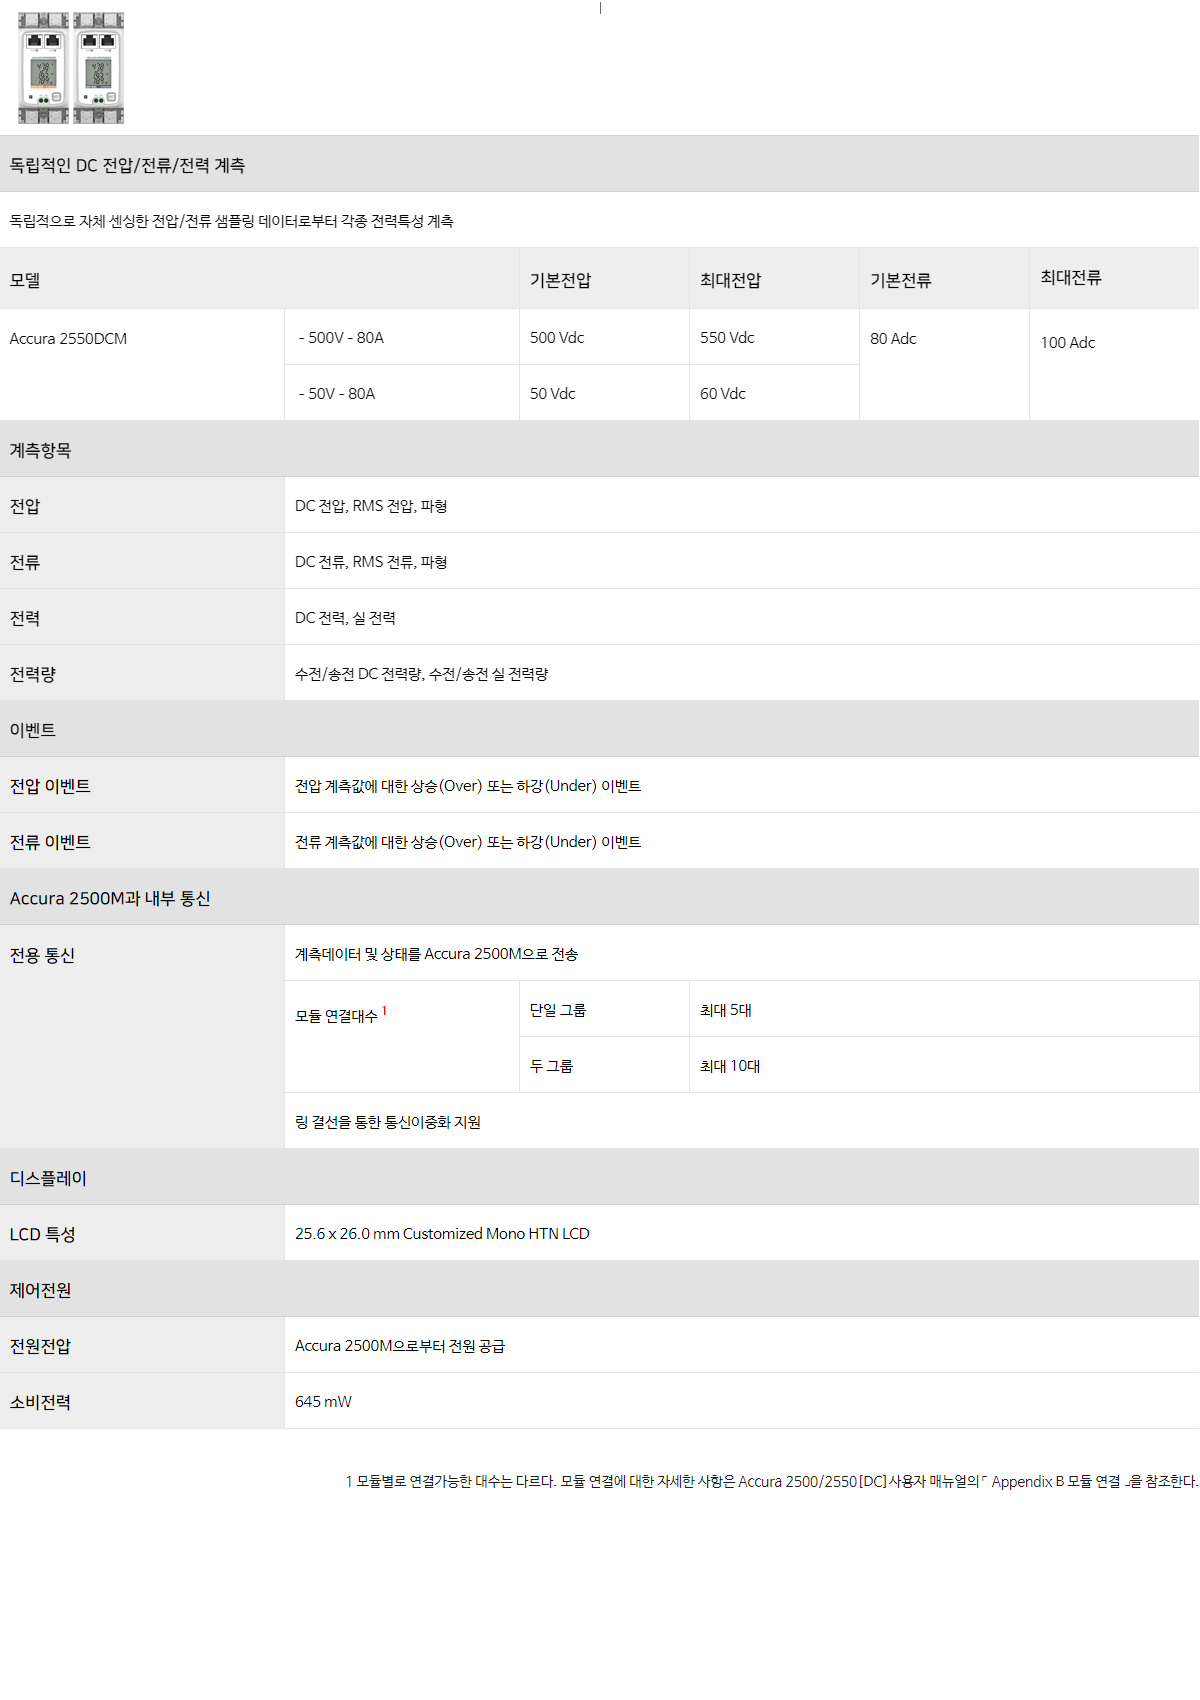Select the - 50V - 80A model row
The image size is (1200, 1700).
coord(337,394)
